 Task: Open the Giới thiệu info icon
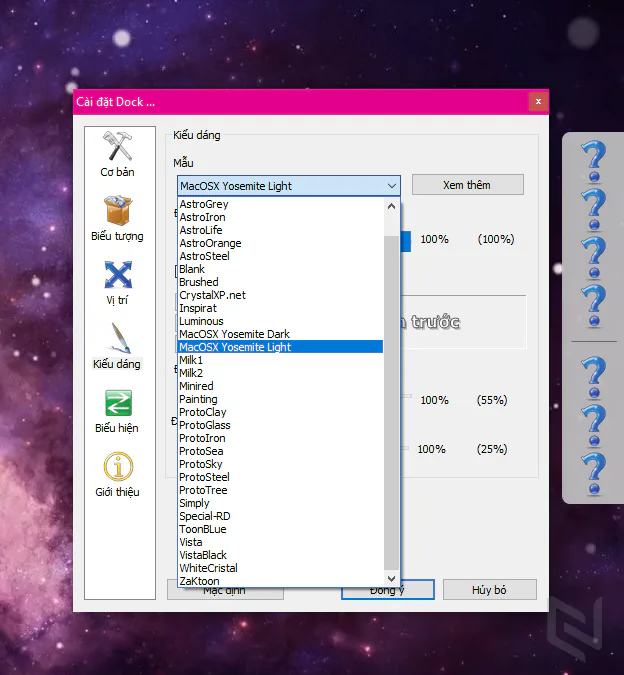118,466
